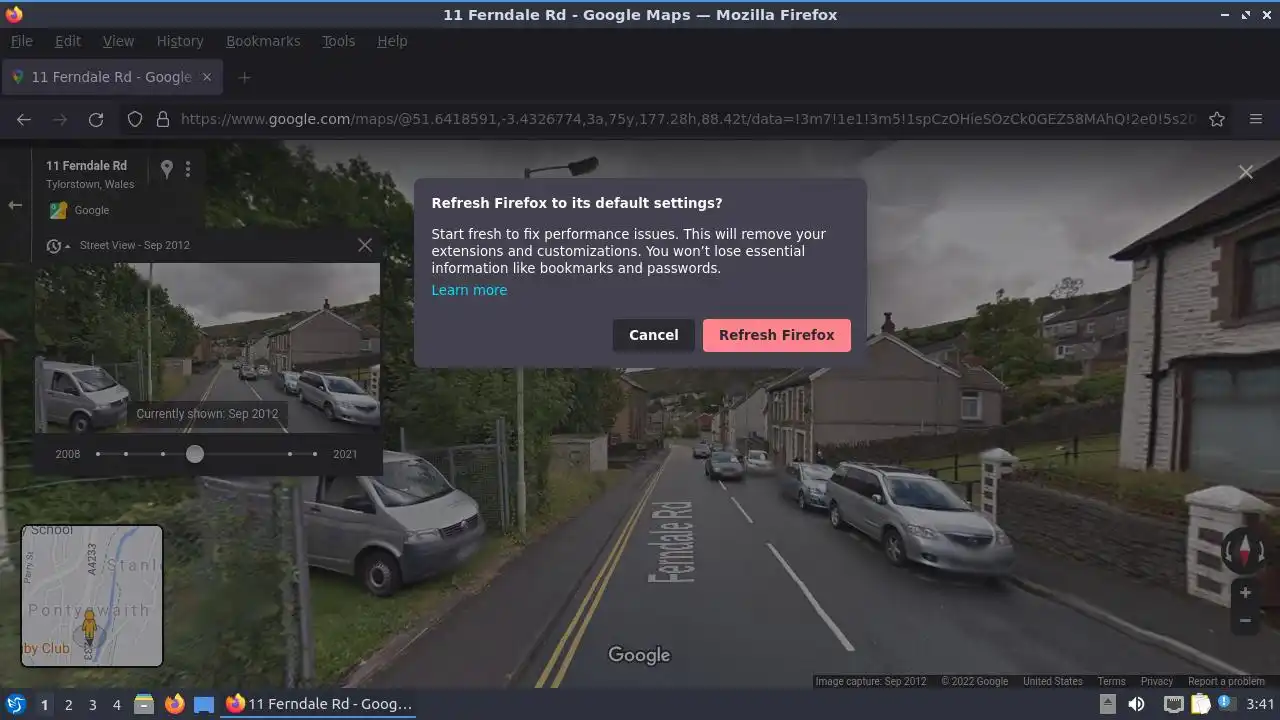Open the three-dot more options menu
1280x720 pixels.
coord(188,169)
